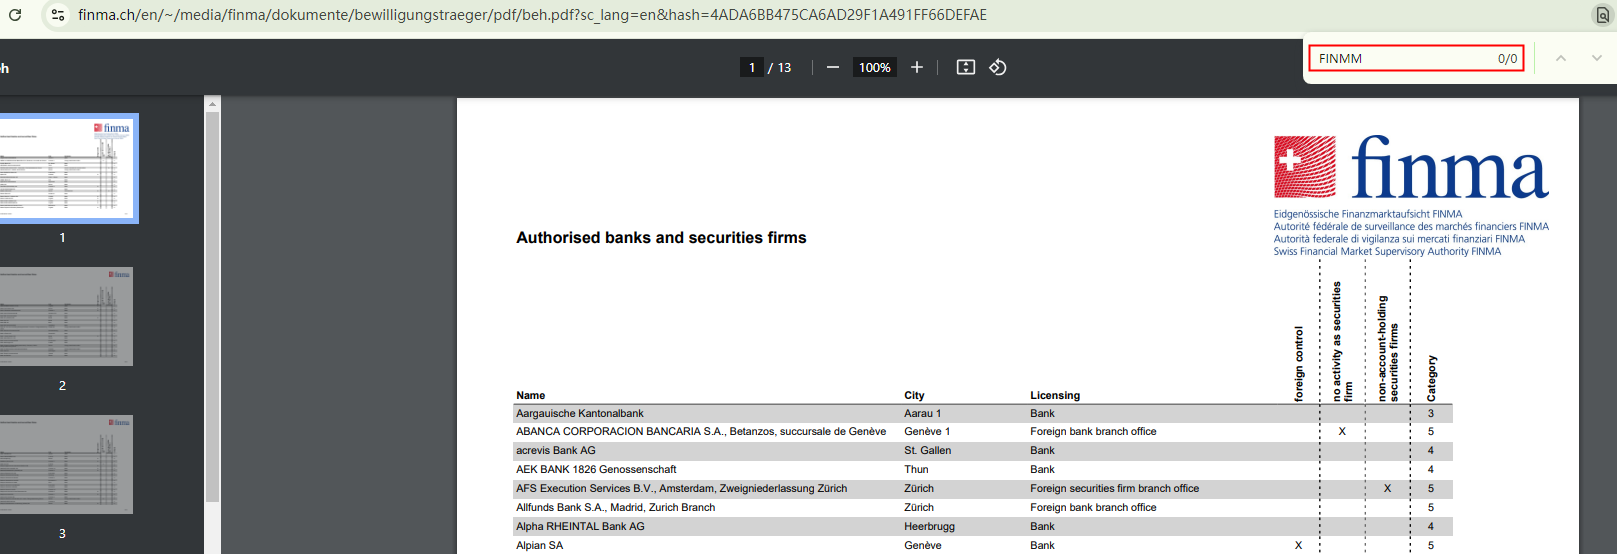Click 'Foreign bank branch office' in ABANCA row
Image resolution: width=1617 pixels, height=554 pixels.
(1093, 432)
